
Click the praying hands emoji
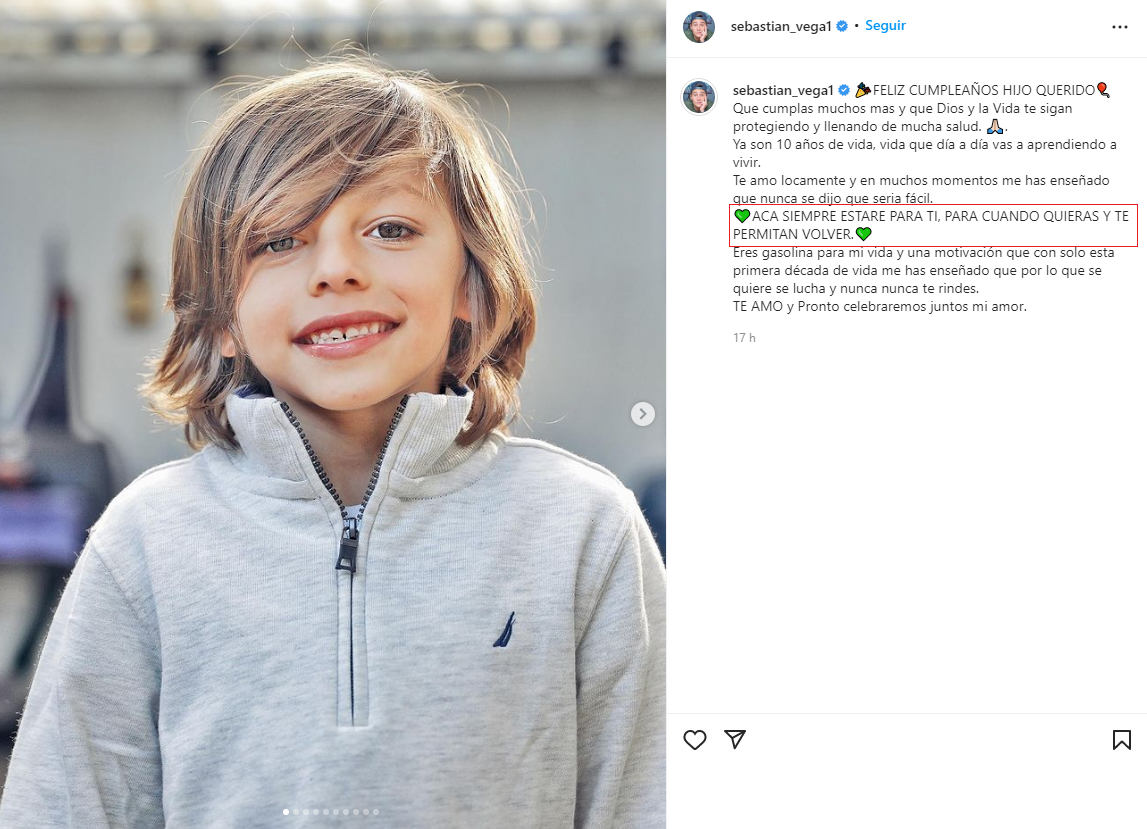point(994,126)
